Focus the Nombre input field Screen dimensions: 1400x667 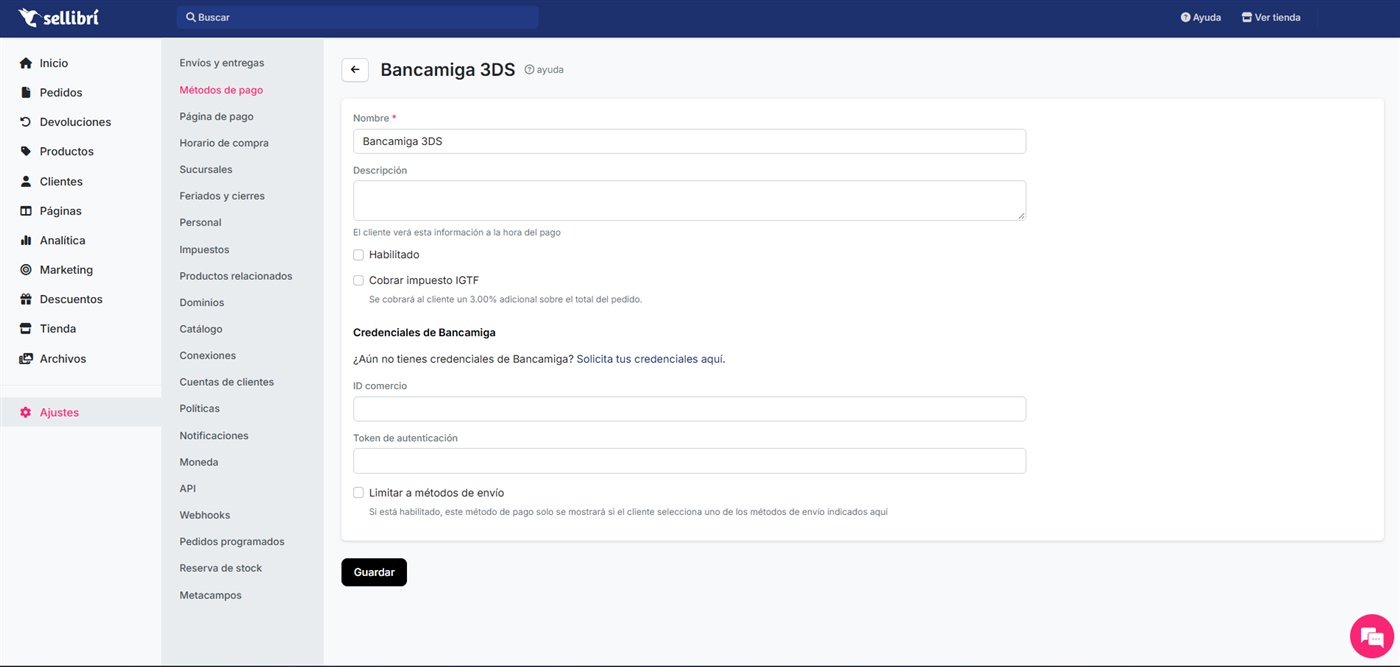[x=689, y=141]
